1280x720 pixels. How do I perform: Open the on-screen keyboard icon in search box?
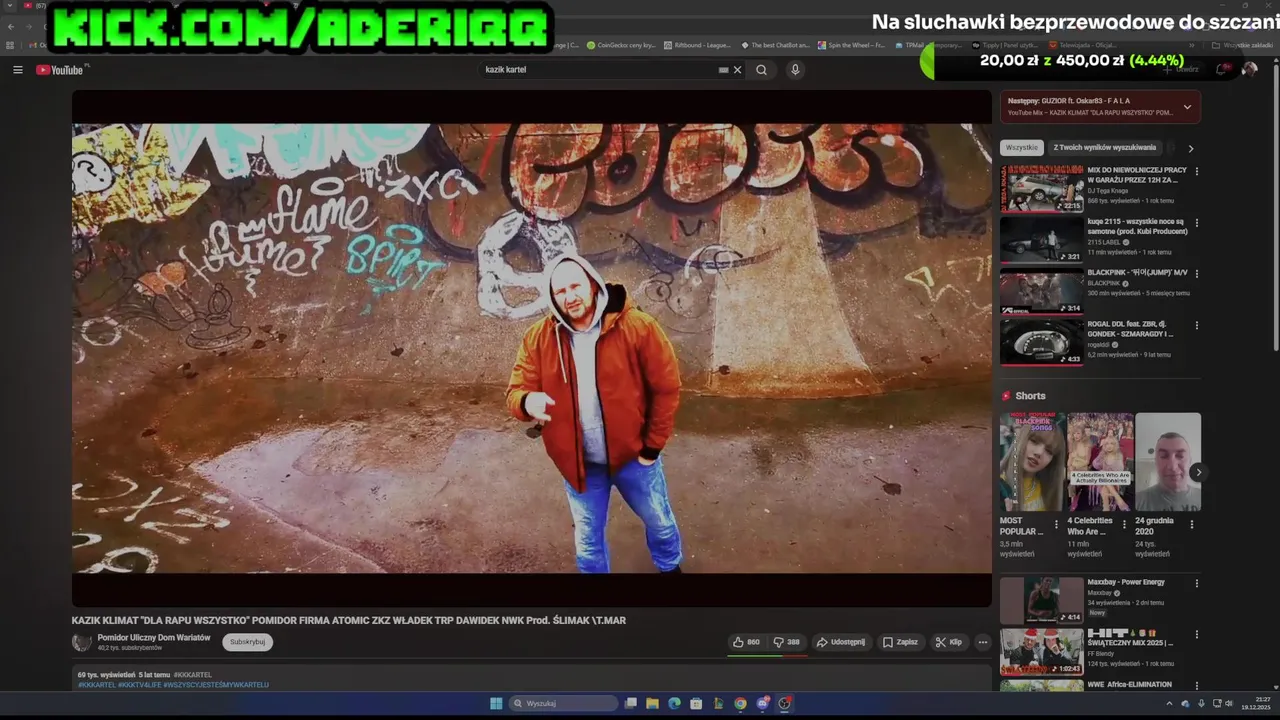723,70
